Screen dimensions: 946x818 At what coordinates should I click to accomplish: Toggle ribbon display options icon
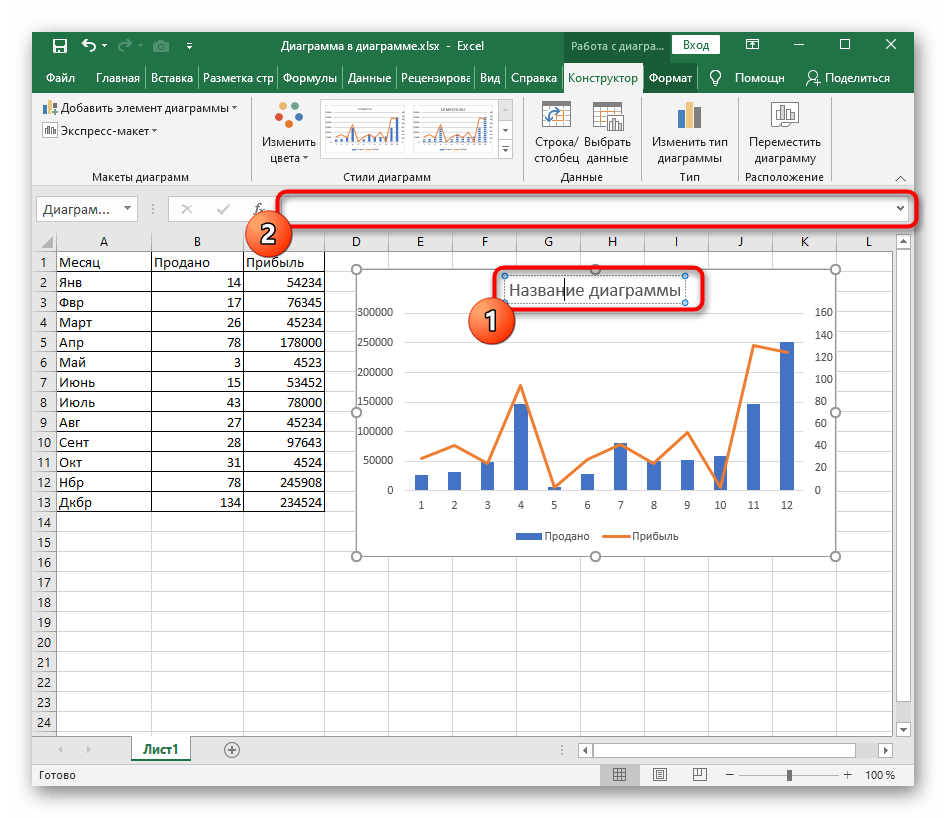pos(752,45)
